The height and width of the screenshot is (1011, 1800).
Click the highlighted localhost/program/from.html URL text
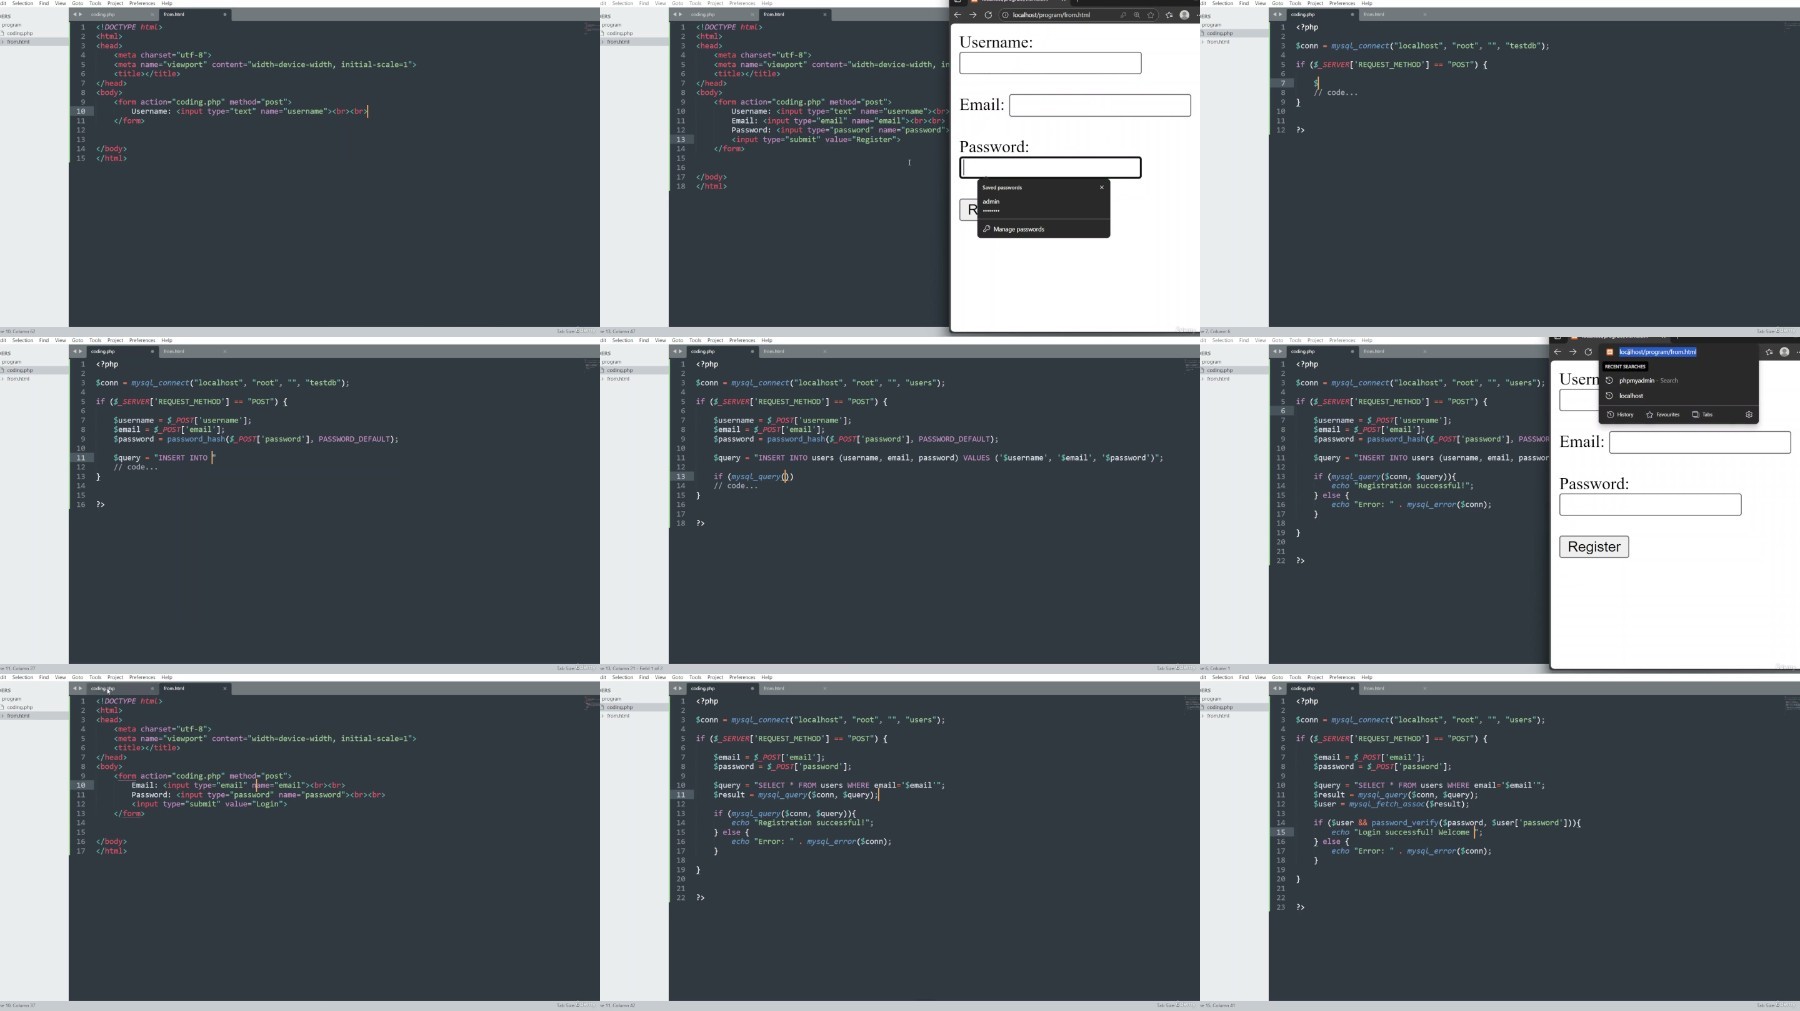click(1657, 352)
